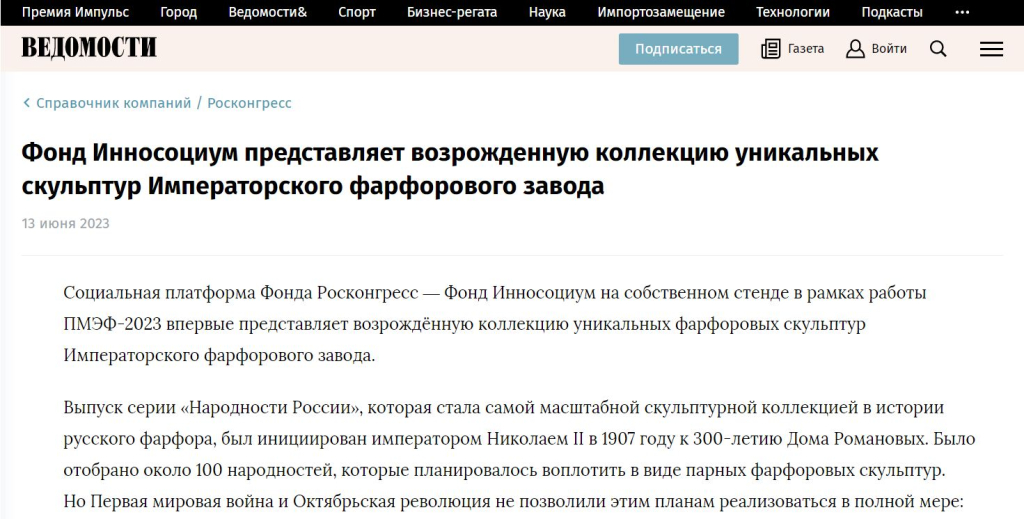Open the Ведомости& section

point(268,12)
